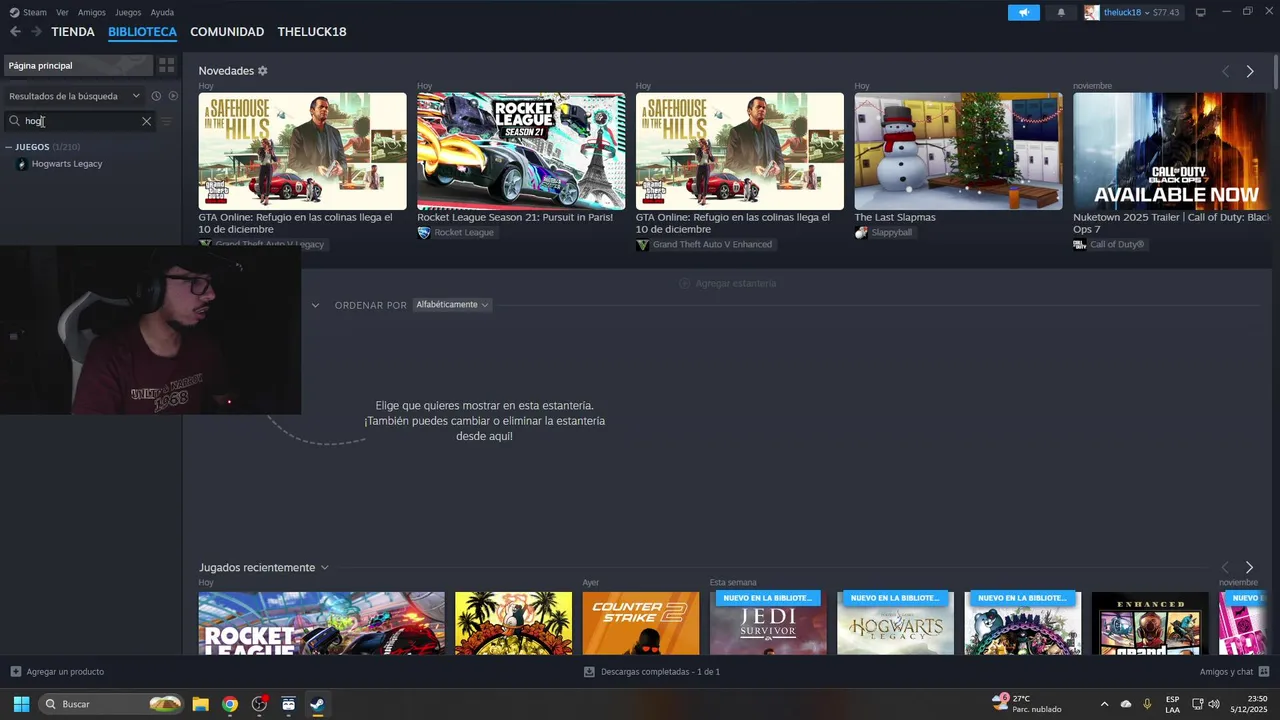Open Rocket League recent game cover
Viewport: 1280px width, 720px height.
click(x=321, y=623)
